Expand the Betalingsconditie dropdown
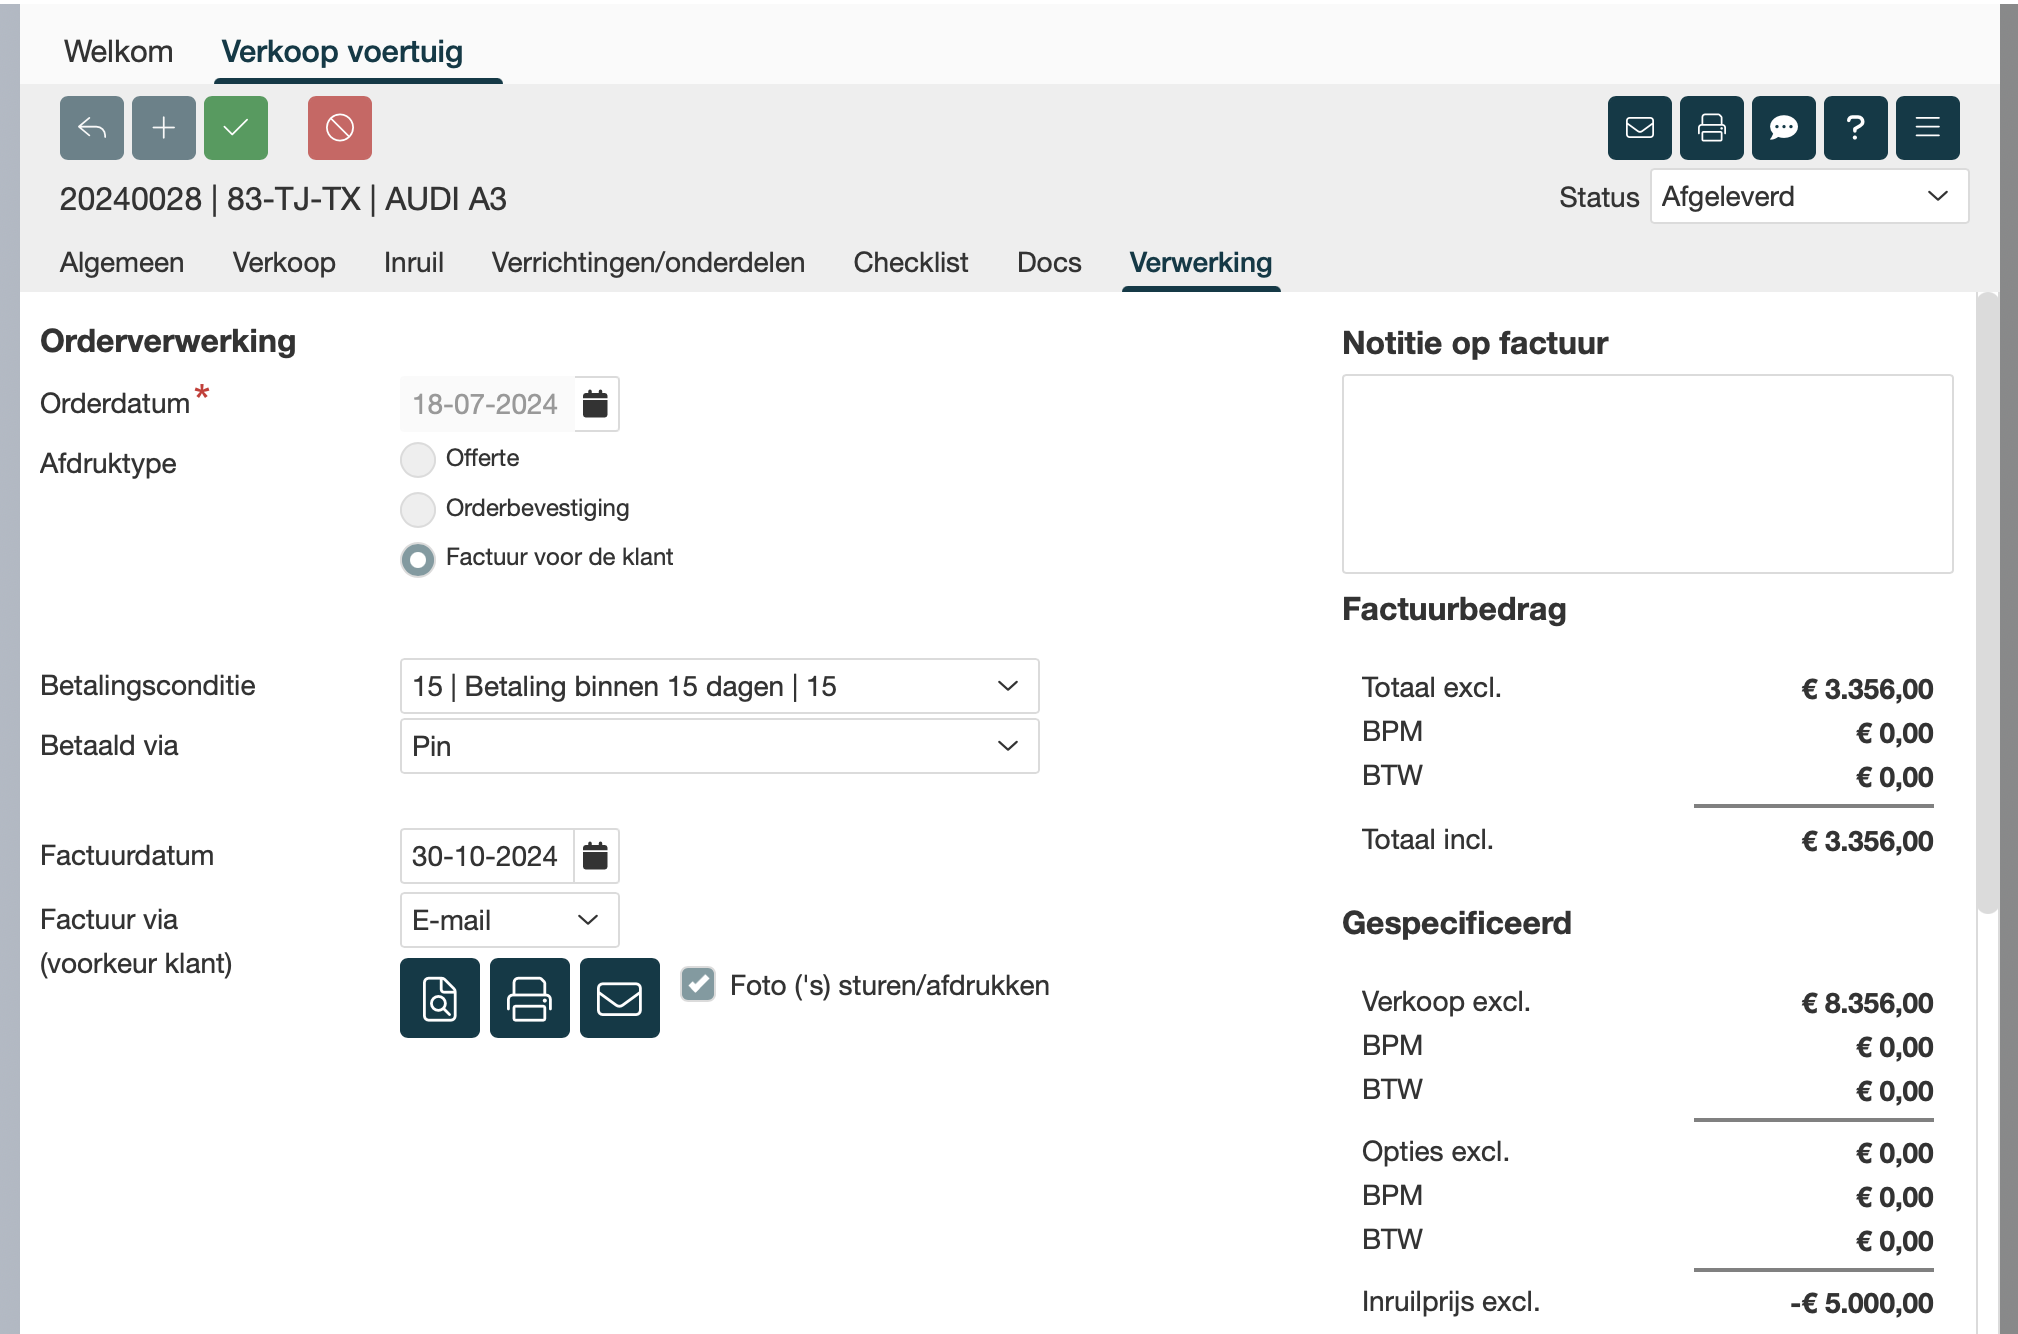Screen dimensions: 2018x1334 click(x=719, y=686)
